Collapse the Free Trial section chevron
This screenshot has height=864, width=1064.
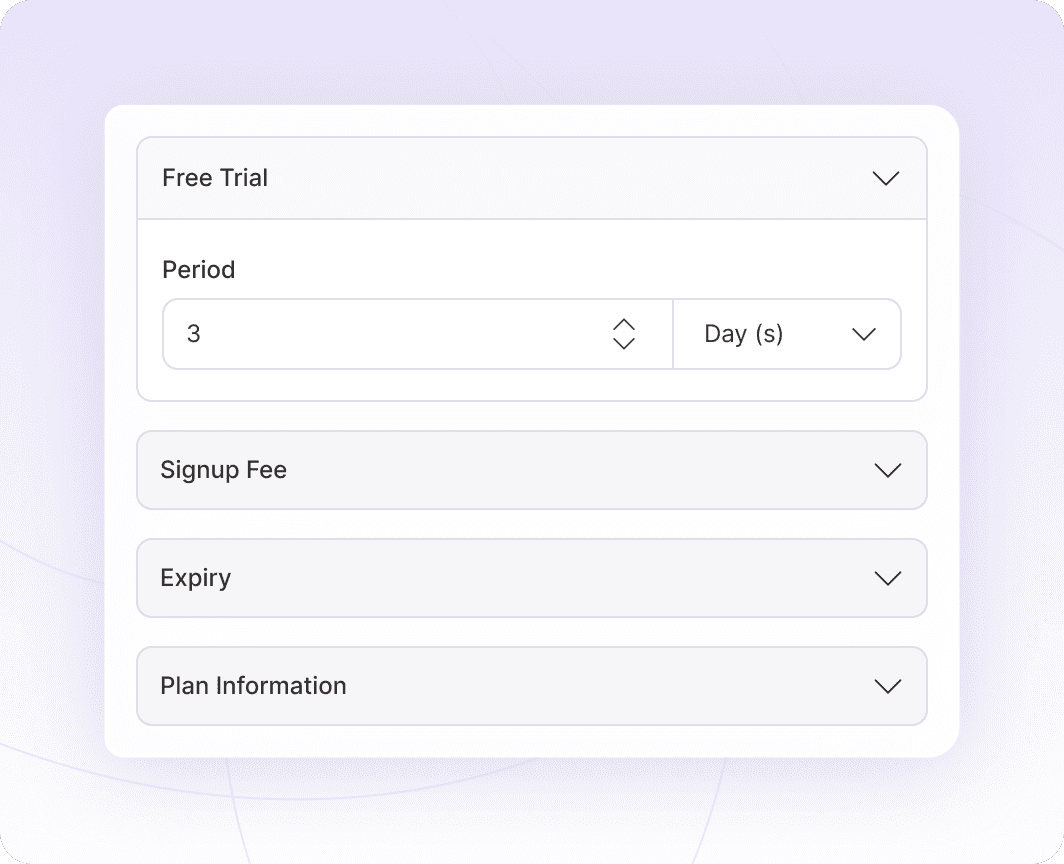[886, 179]
